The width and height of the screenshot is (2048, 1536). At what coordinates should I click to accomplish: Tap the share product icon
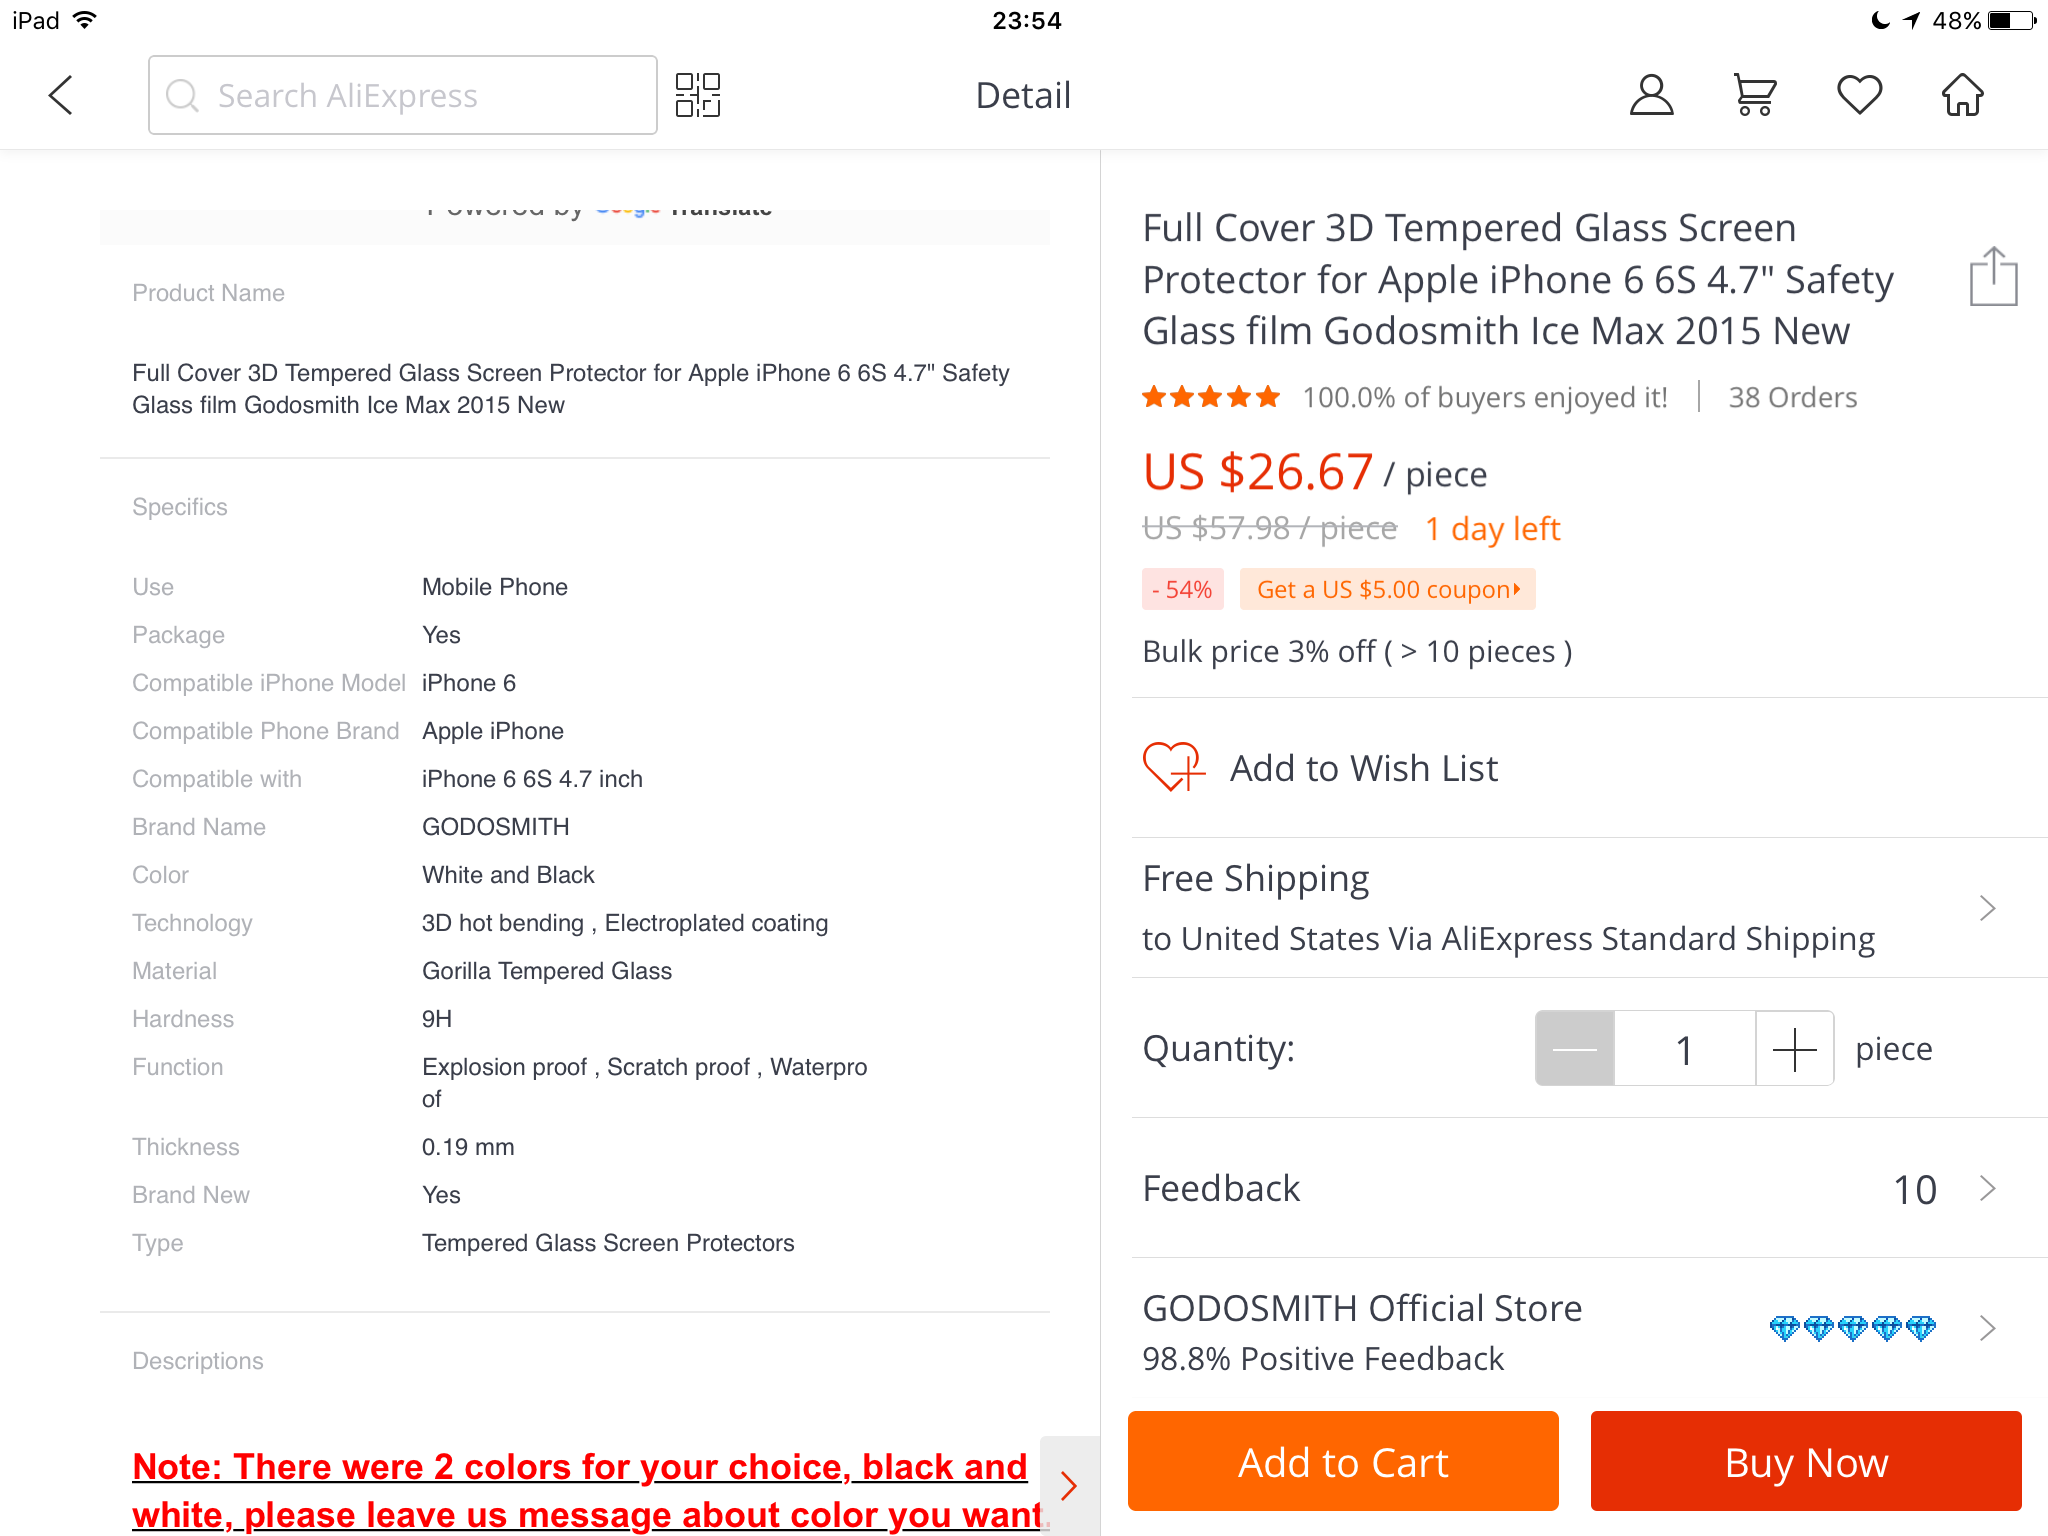click(x=1993, y=276)
